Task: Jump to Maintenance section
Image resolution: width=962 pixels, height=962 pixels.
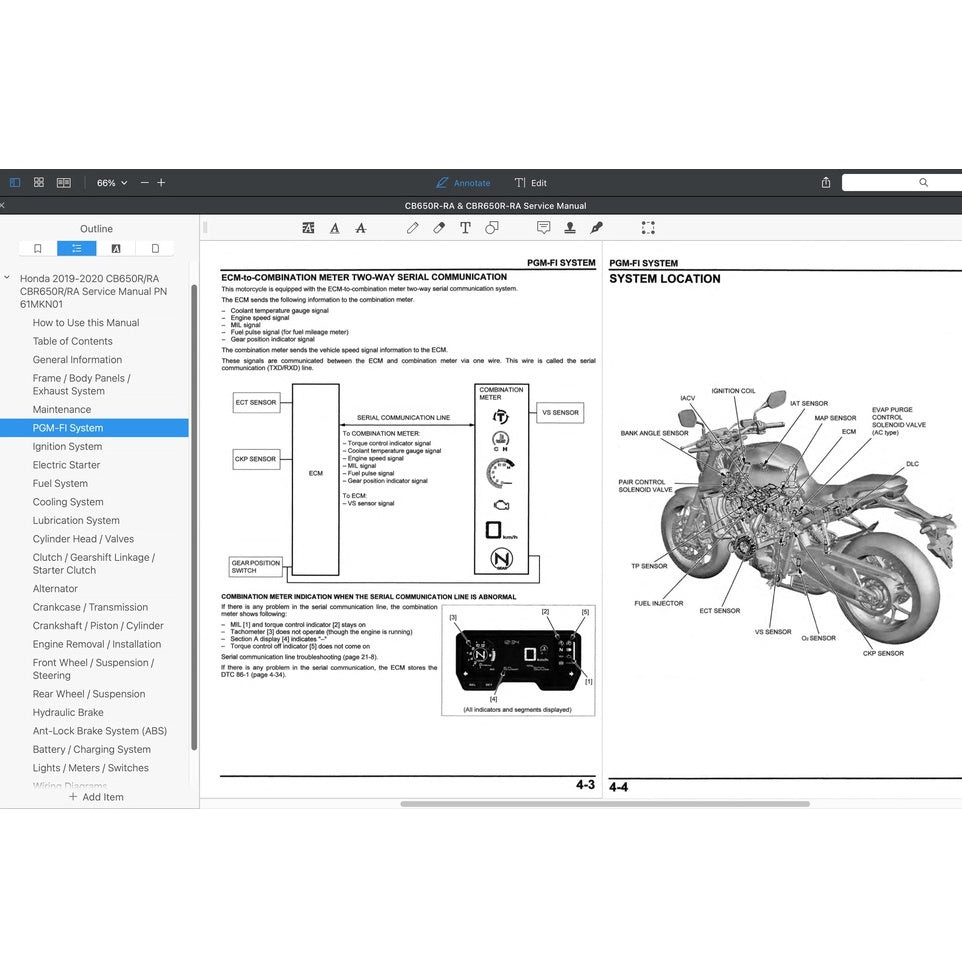Action: pos(62,409)
